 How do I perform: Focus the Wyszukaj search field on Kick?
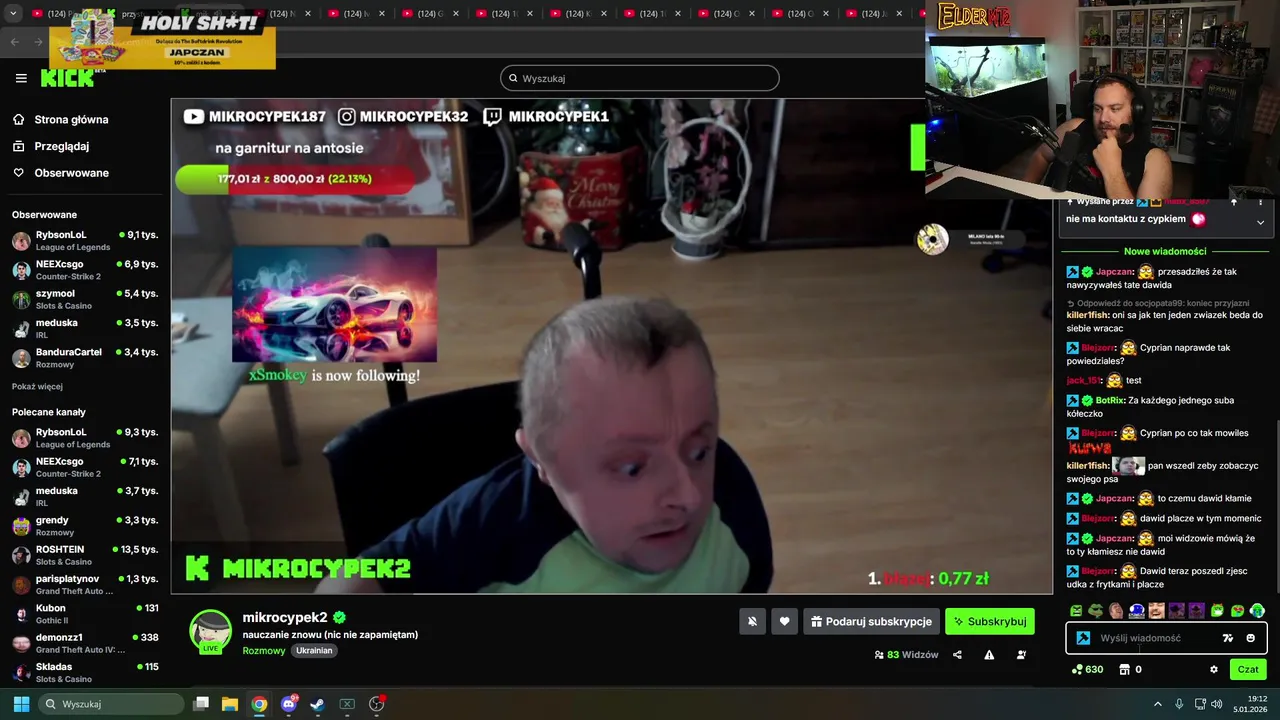[640, 78]
